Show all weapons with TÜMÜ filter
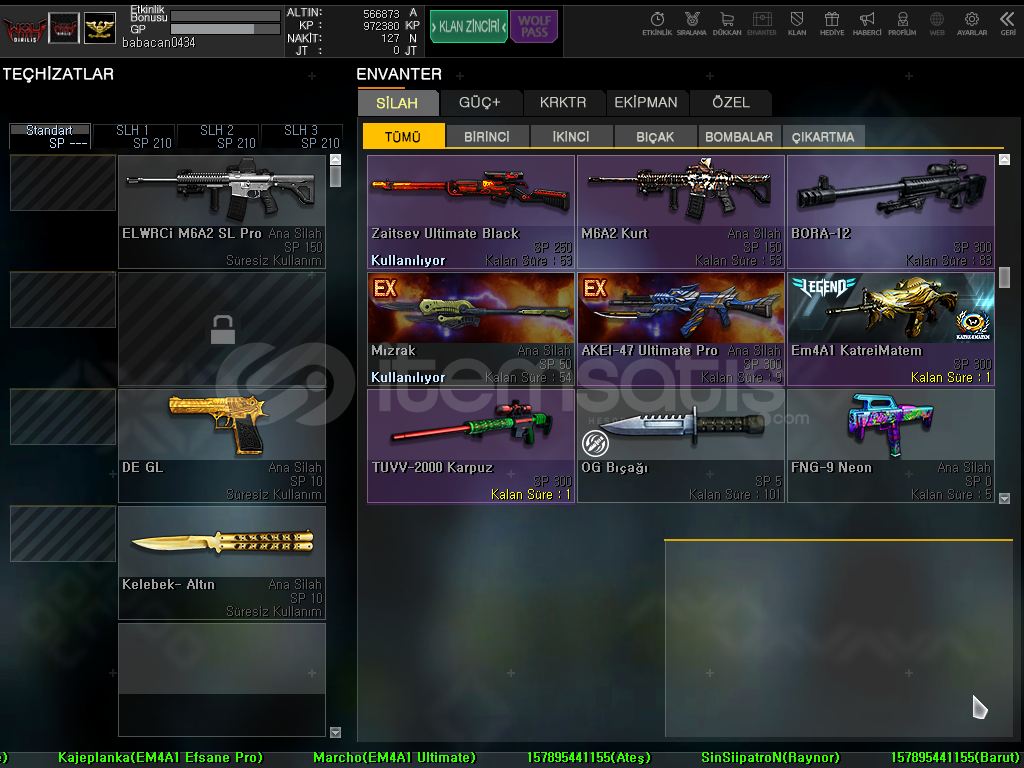1024x768 pixels. (403, 136)
